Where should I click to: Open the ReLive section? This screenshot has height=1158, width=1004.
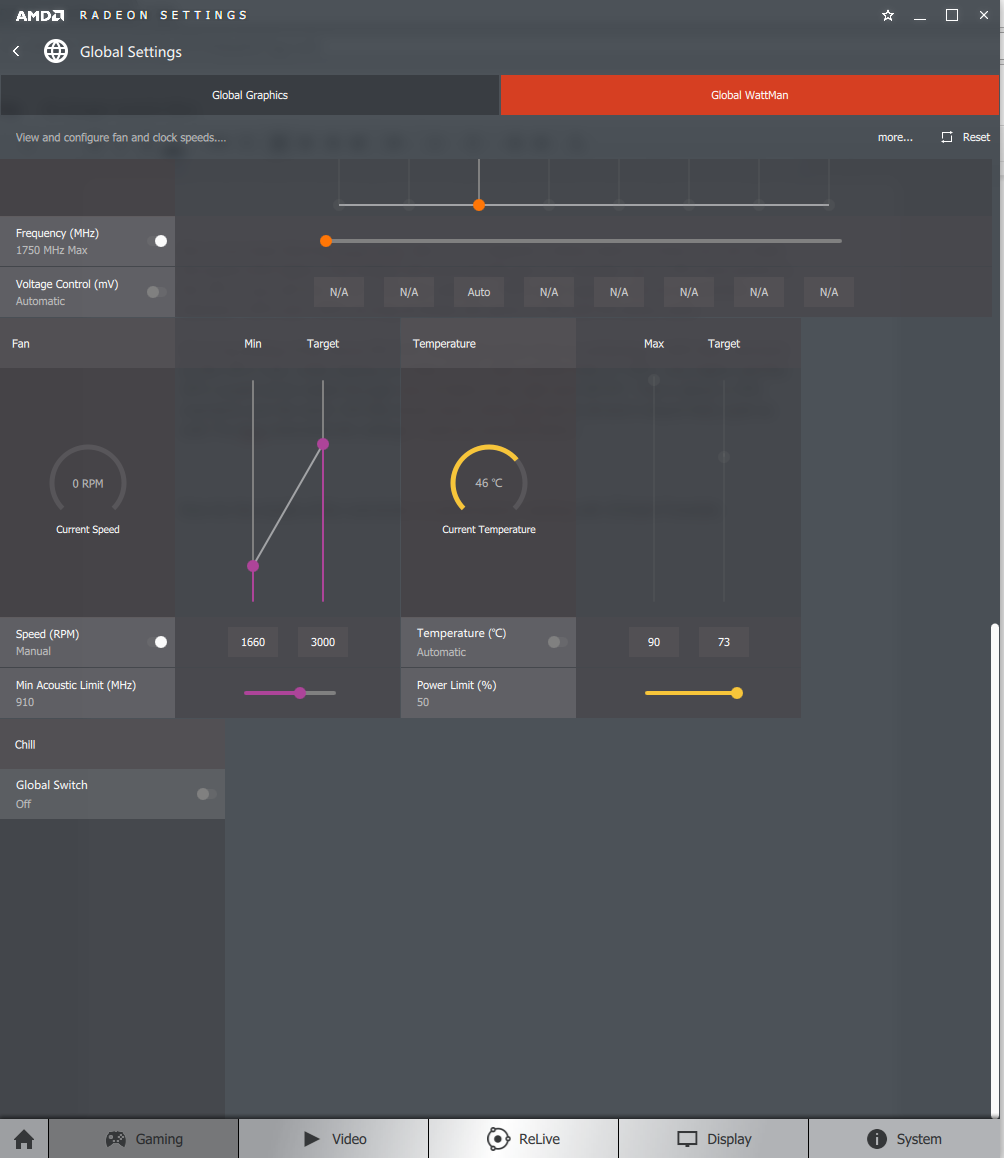(x=523, y=1139)
